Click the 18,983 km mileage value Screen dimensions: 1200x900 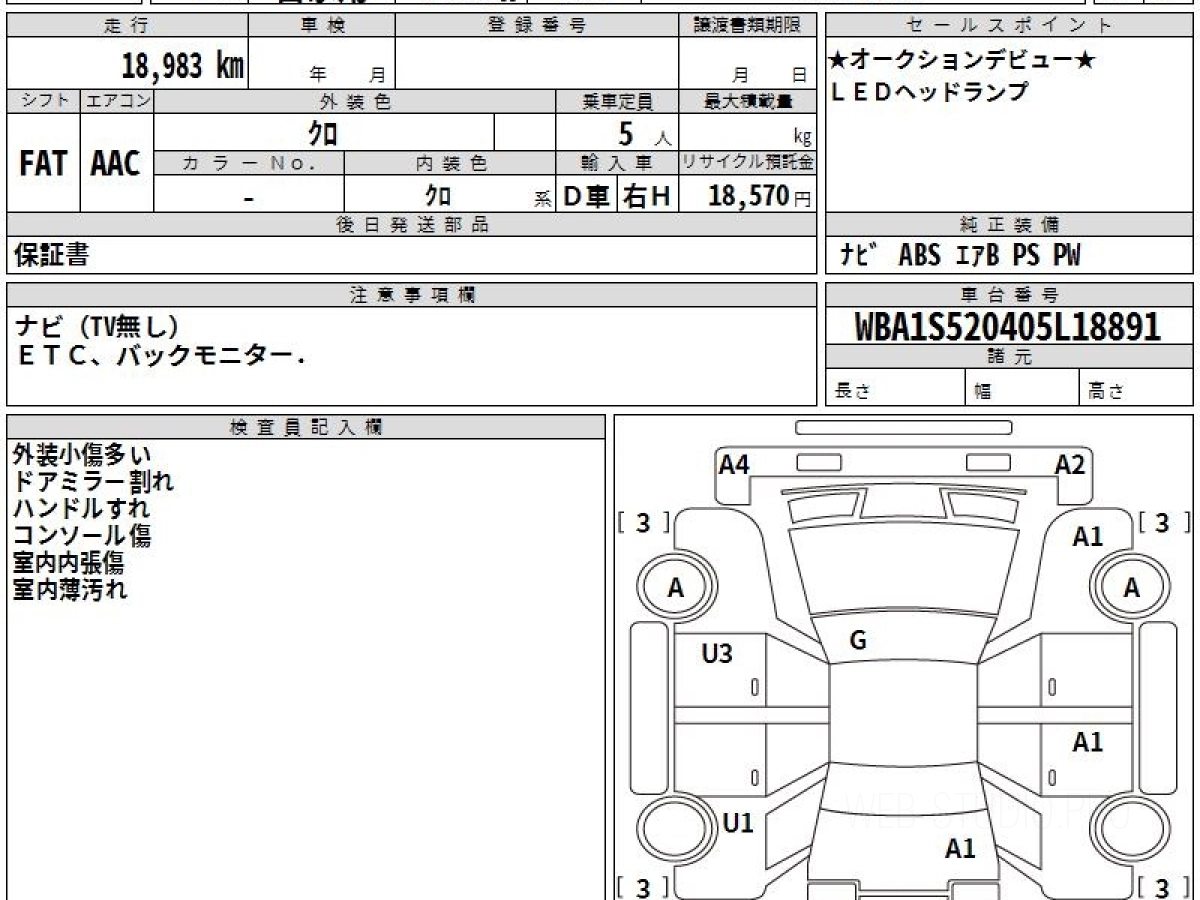[183, 66]
